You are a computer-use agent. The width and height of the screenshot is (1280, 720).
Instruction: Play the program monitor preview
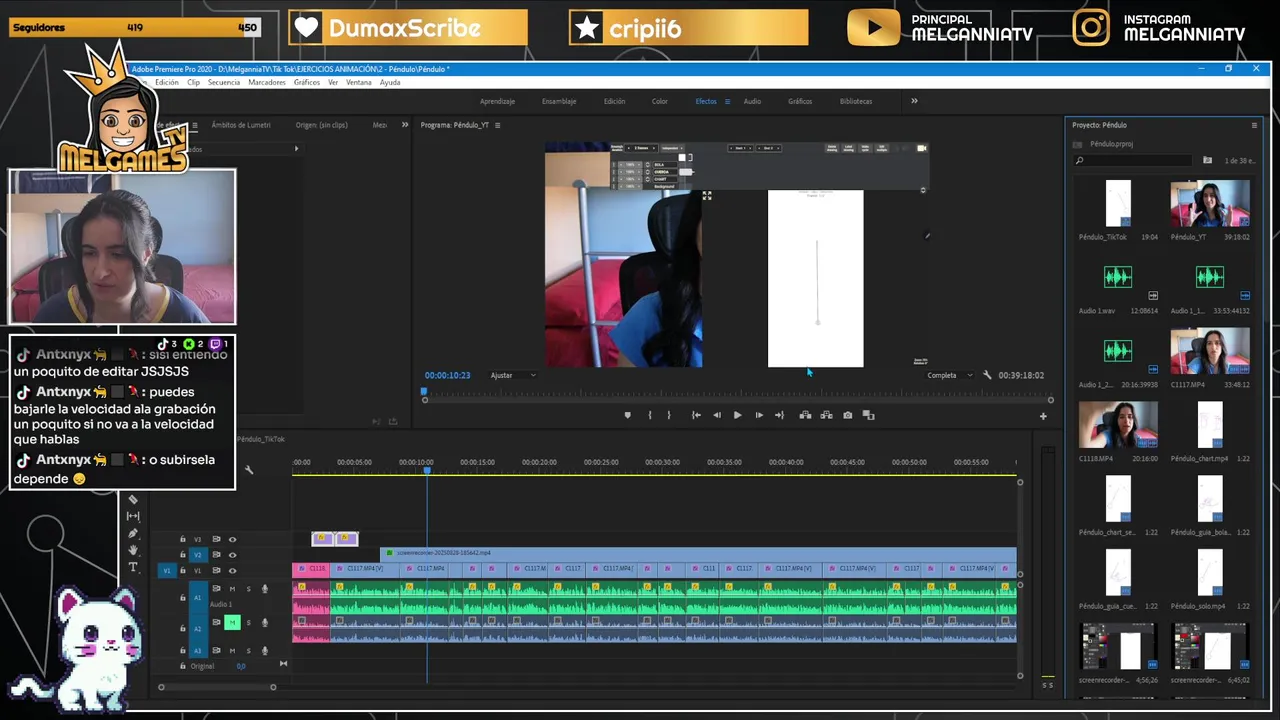[x=737, y=415]
